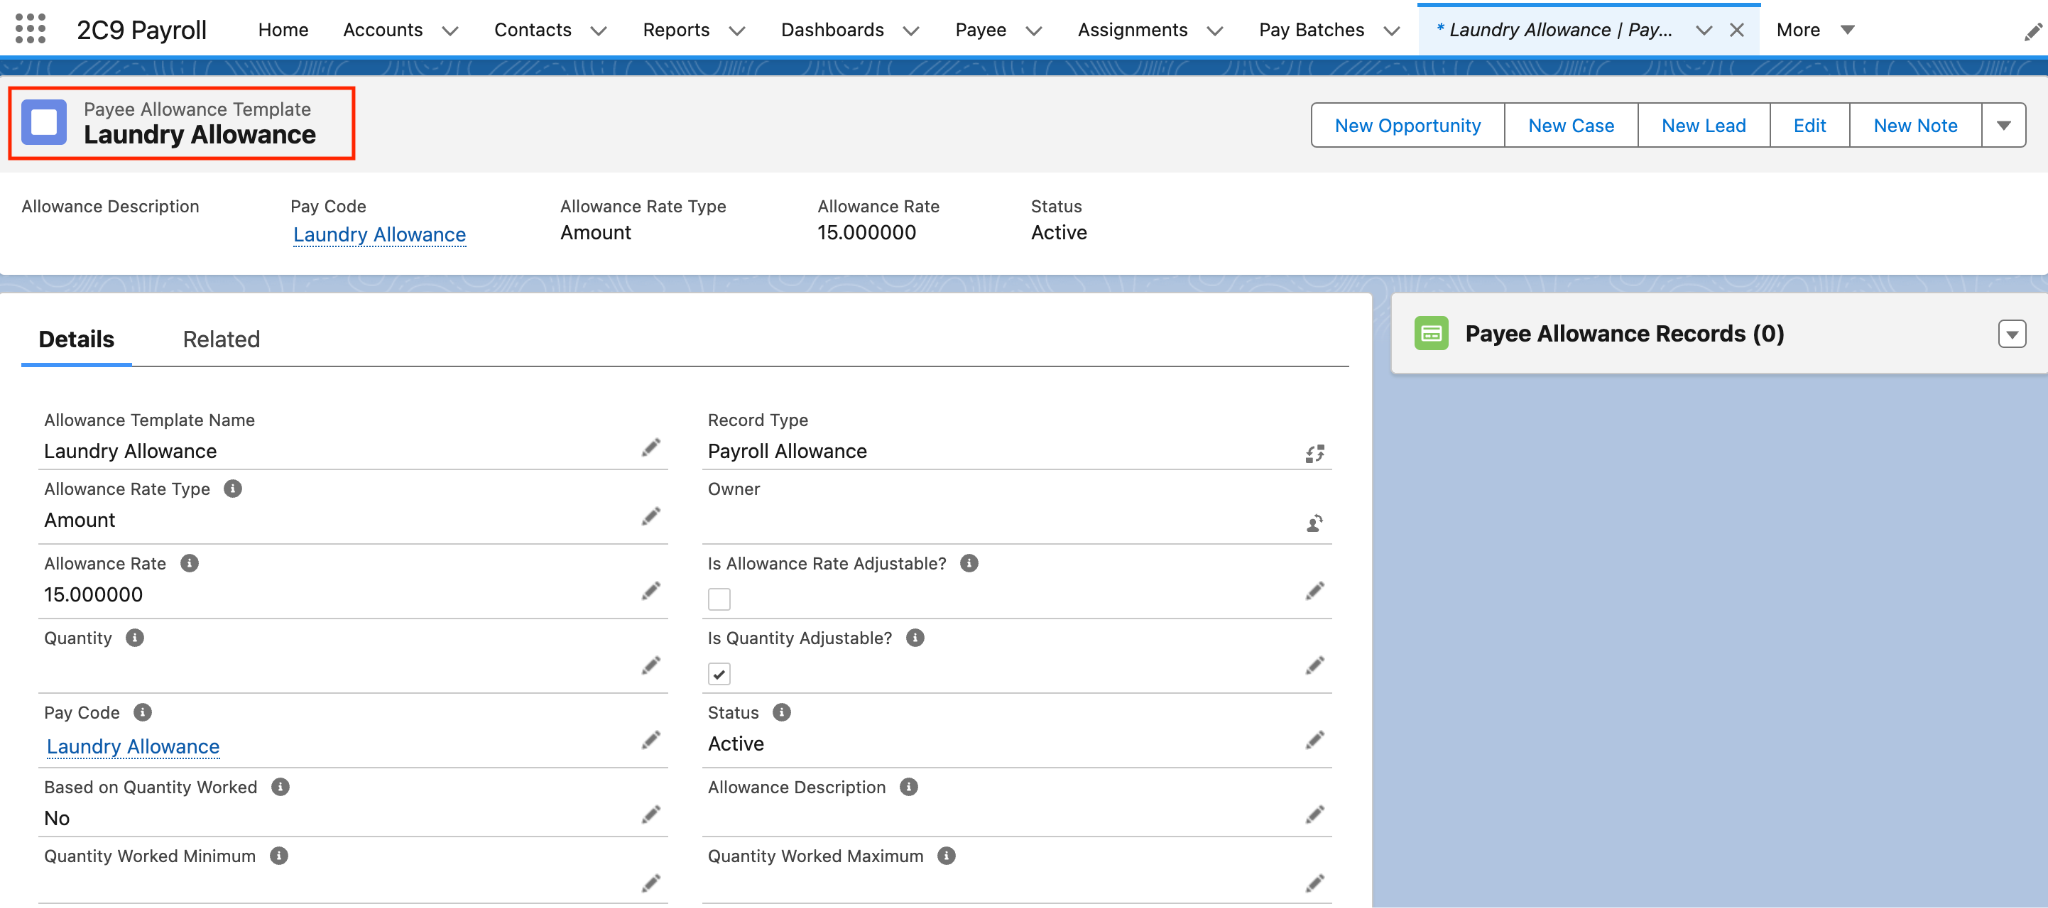Expand the Accounts navigation dropdown
The image size is (2048, 908).
[450, 31]
